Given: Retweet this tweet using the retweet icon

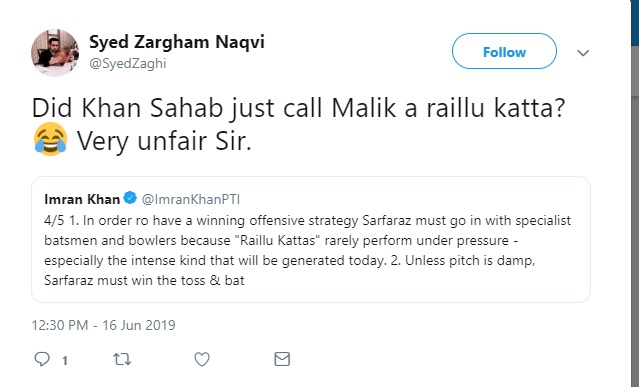Looking at the screenshot, I should tap(122, 359).
